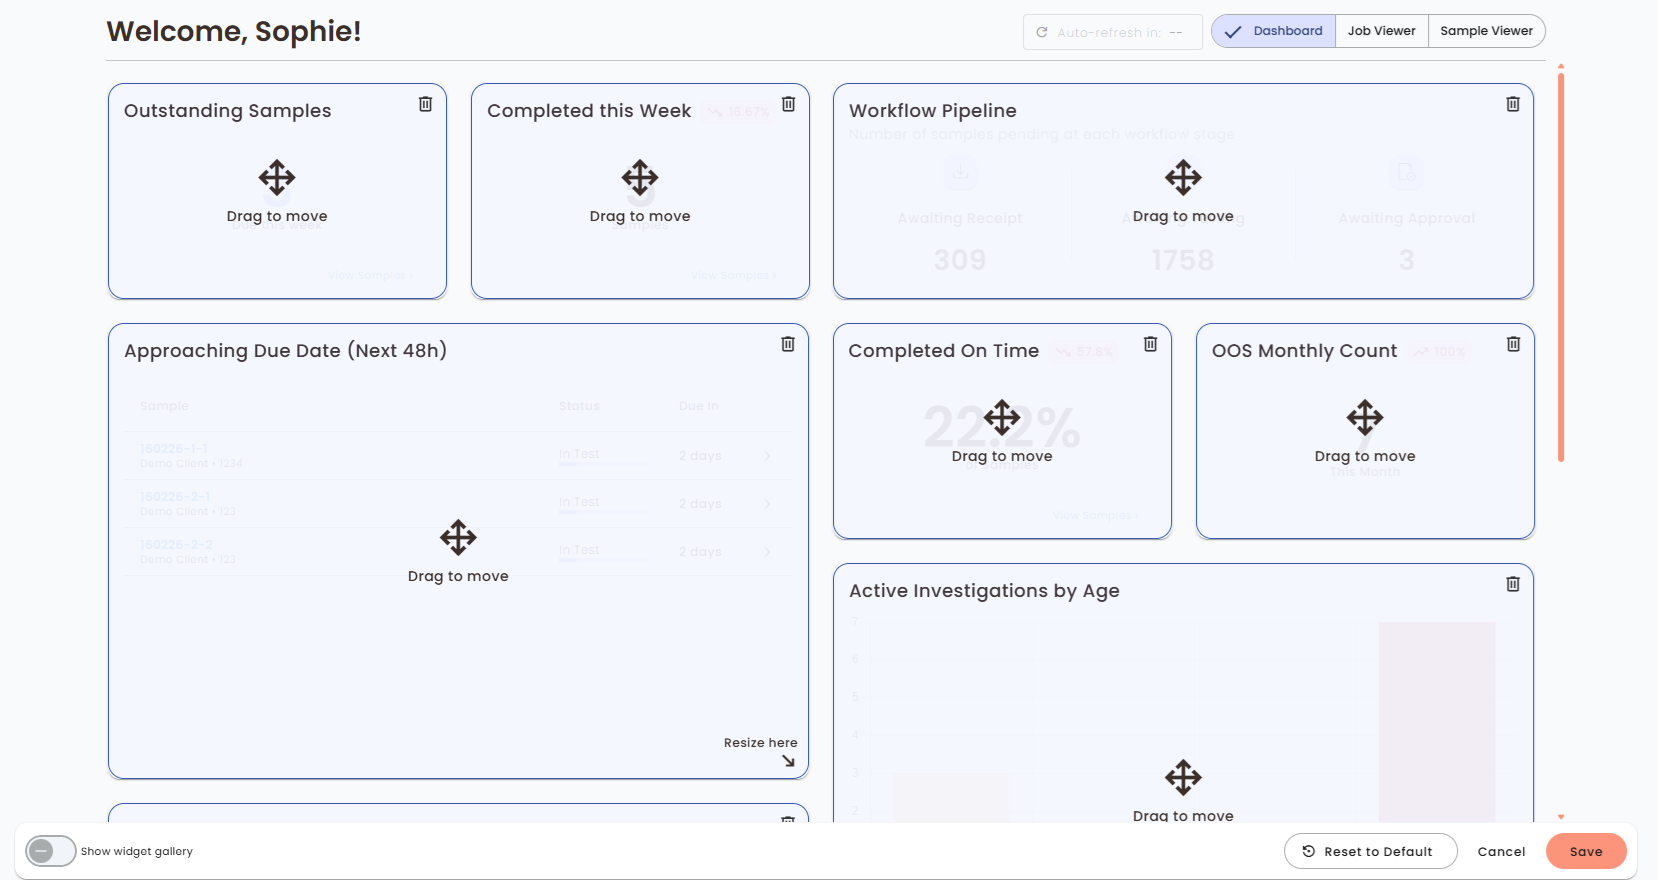
Task: Click move handle on Completed On Time
Action: pyautogui.click(x=1002, y=418)
